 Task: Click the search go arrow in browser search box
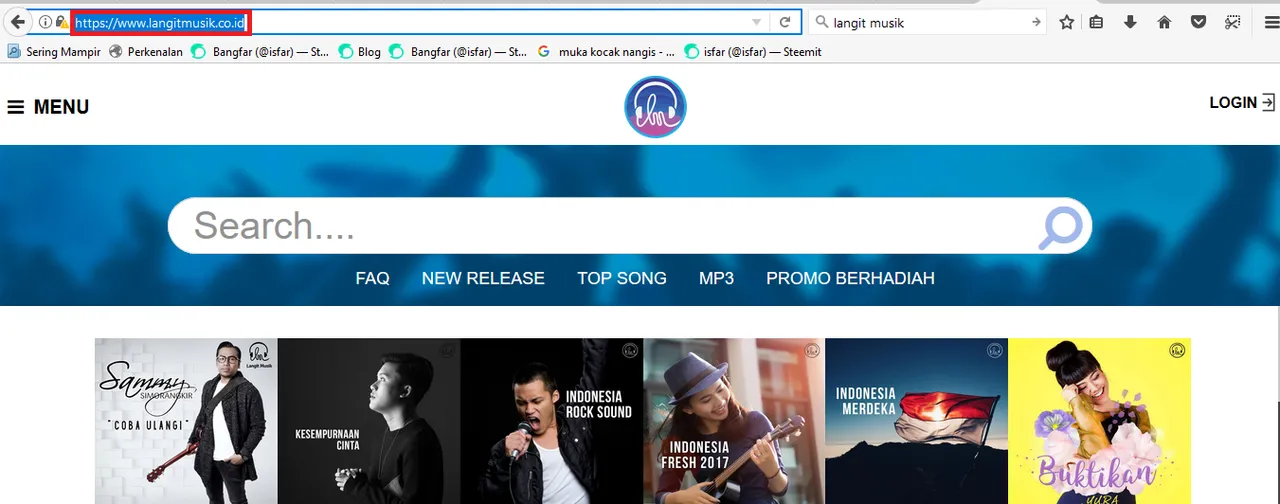click(1036, 22)
